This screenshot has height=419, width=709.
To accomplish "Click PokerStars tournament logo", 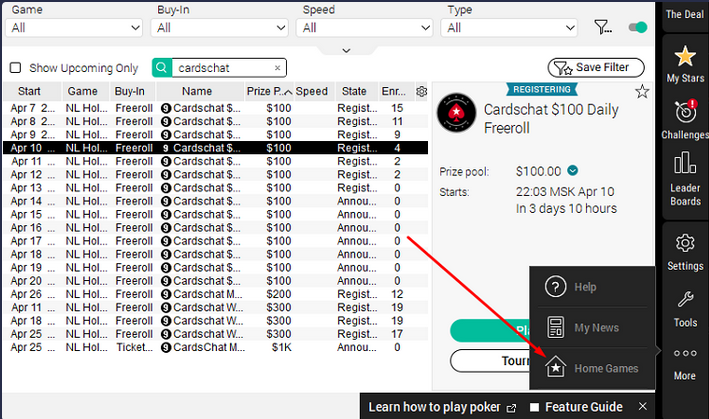I will click(456, 113).
